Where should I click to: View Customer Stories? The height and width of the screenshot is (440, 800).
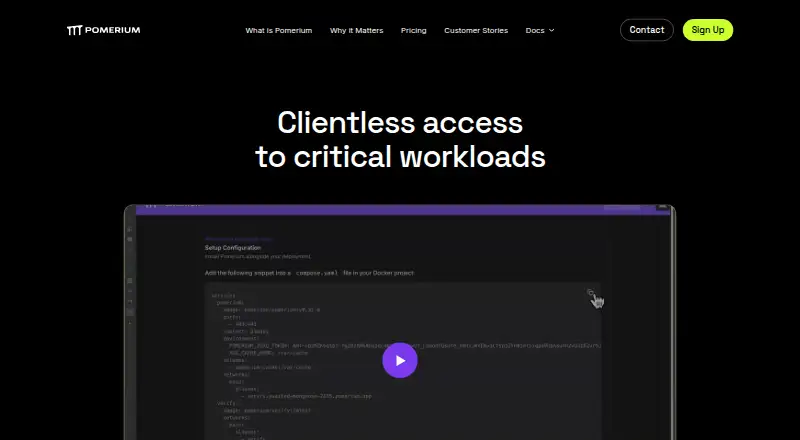click(476, 31)
